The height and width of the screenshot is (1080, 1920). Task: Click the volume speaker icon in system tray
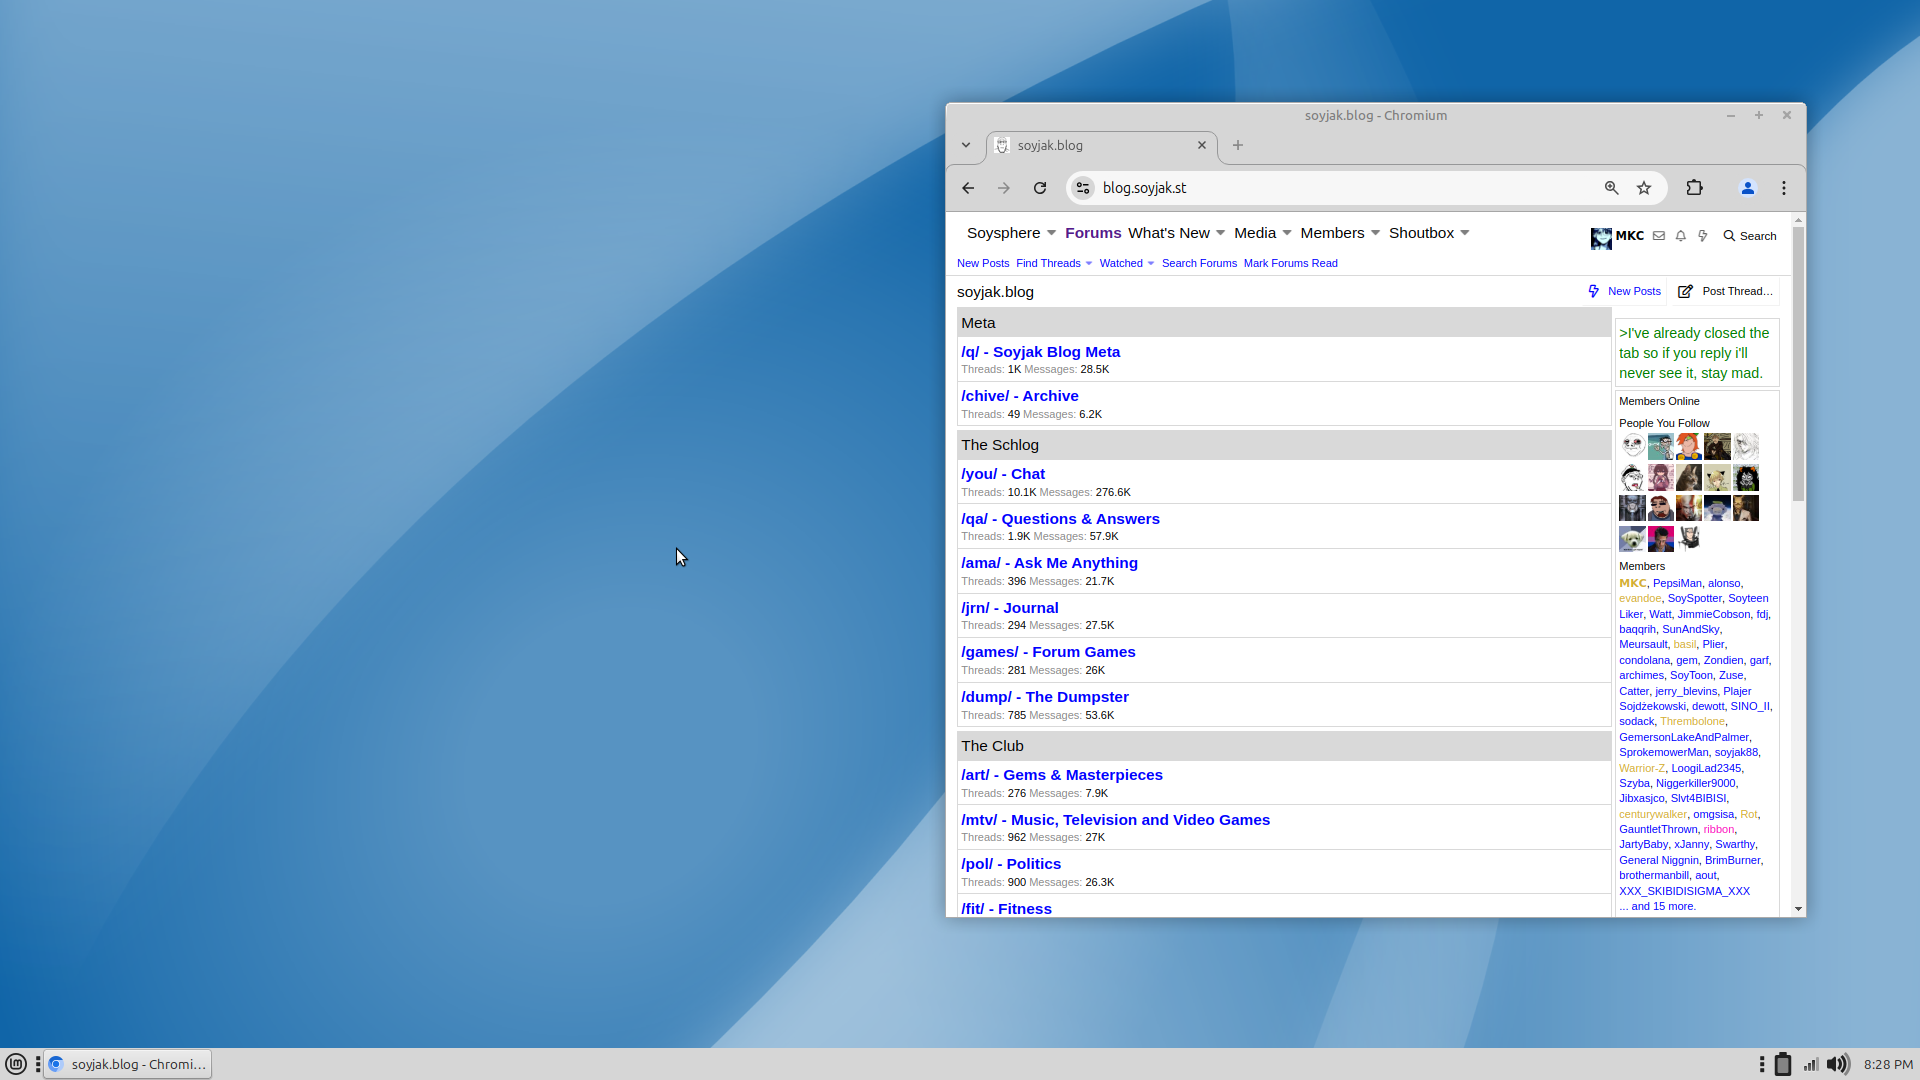tap(1838, 1064)
